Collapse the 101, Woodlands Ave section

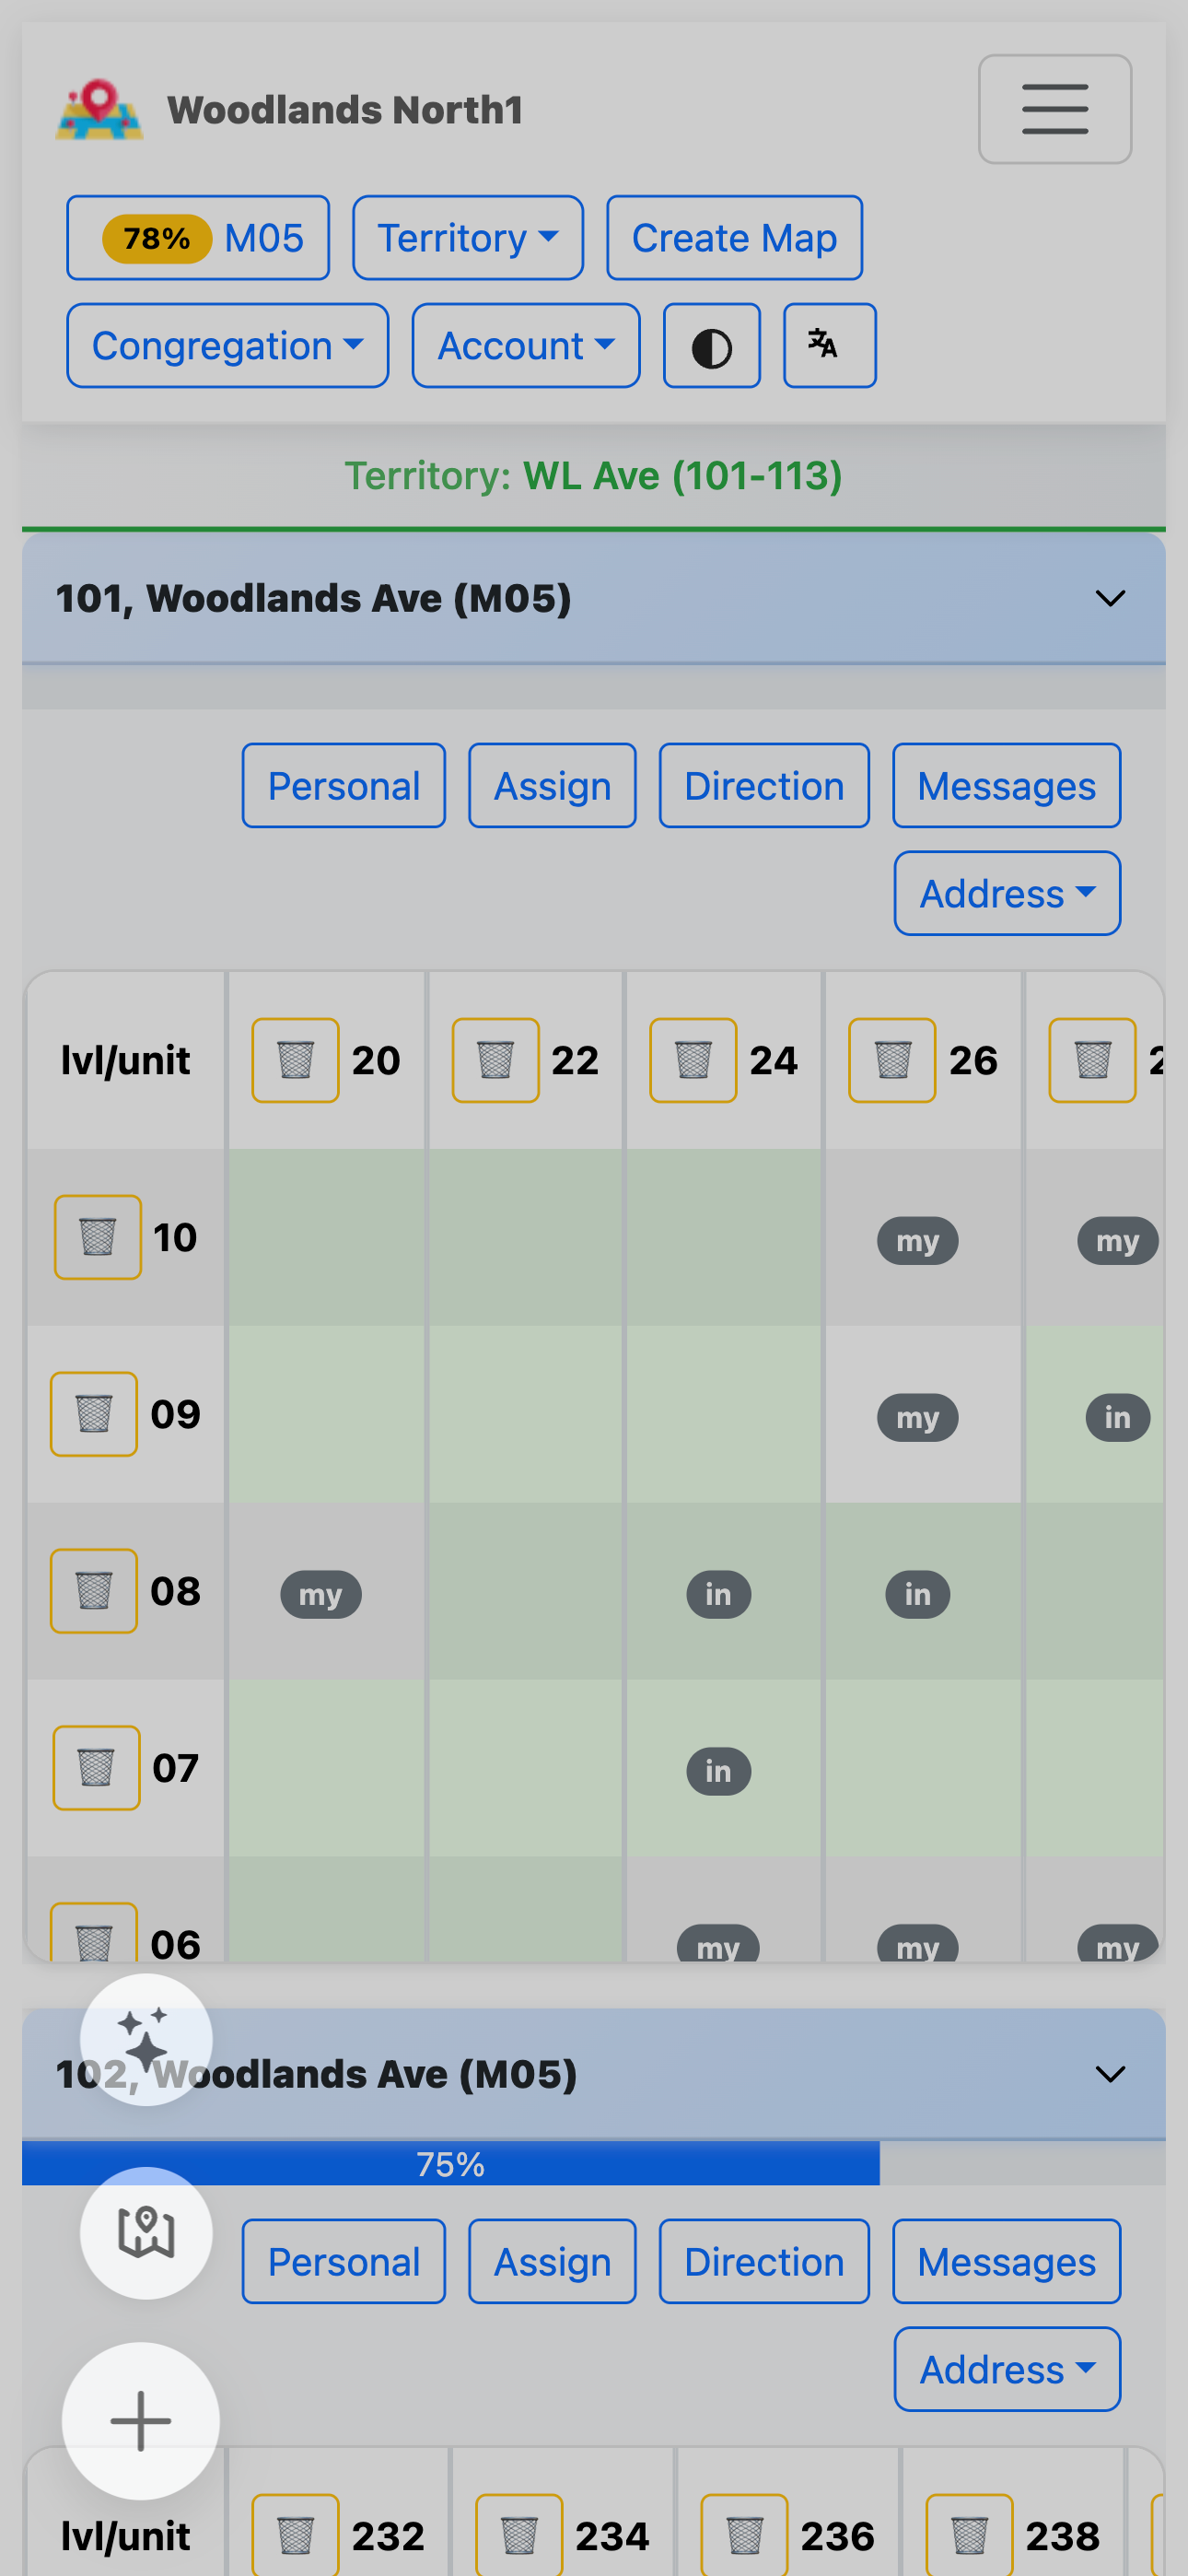(1110, 598)
